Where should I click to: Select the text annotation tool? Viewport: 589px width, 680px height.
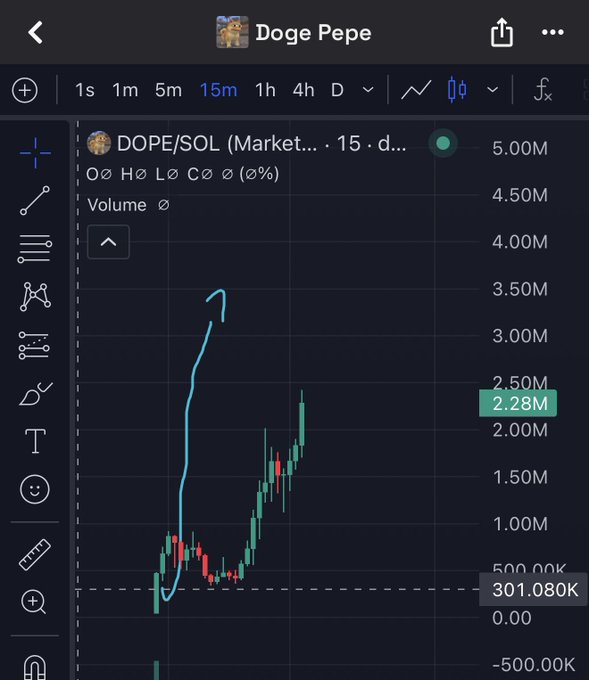coord(35,441)
